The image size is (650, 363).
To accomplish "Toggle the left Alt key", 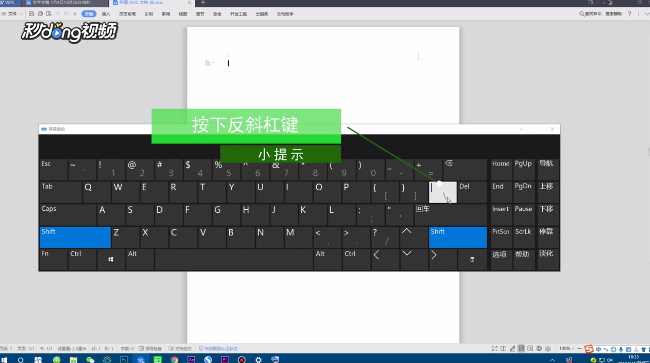I will (x=140, y=260).
